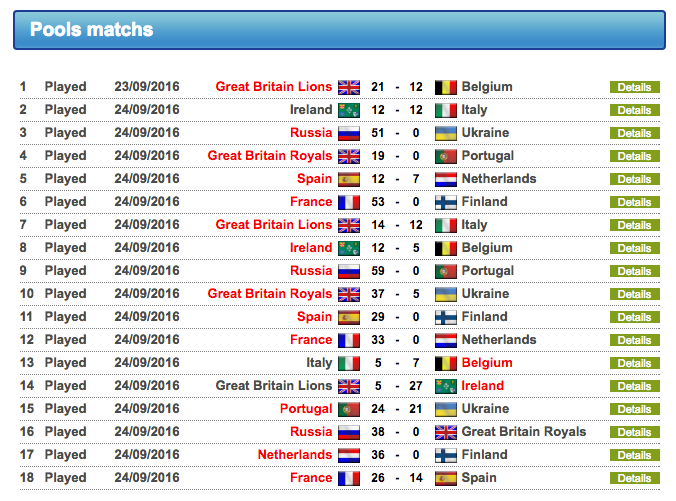Image resolution: width=676 pixels, height=501 pixels.
Task: Click the Italy flag in match 13
Action: (348, 363)
